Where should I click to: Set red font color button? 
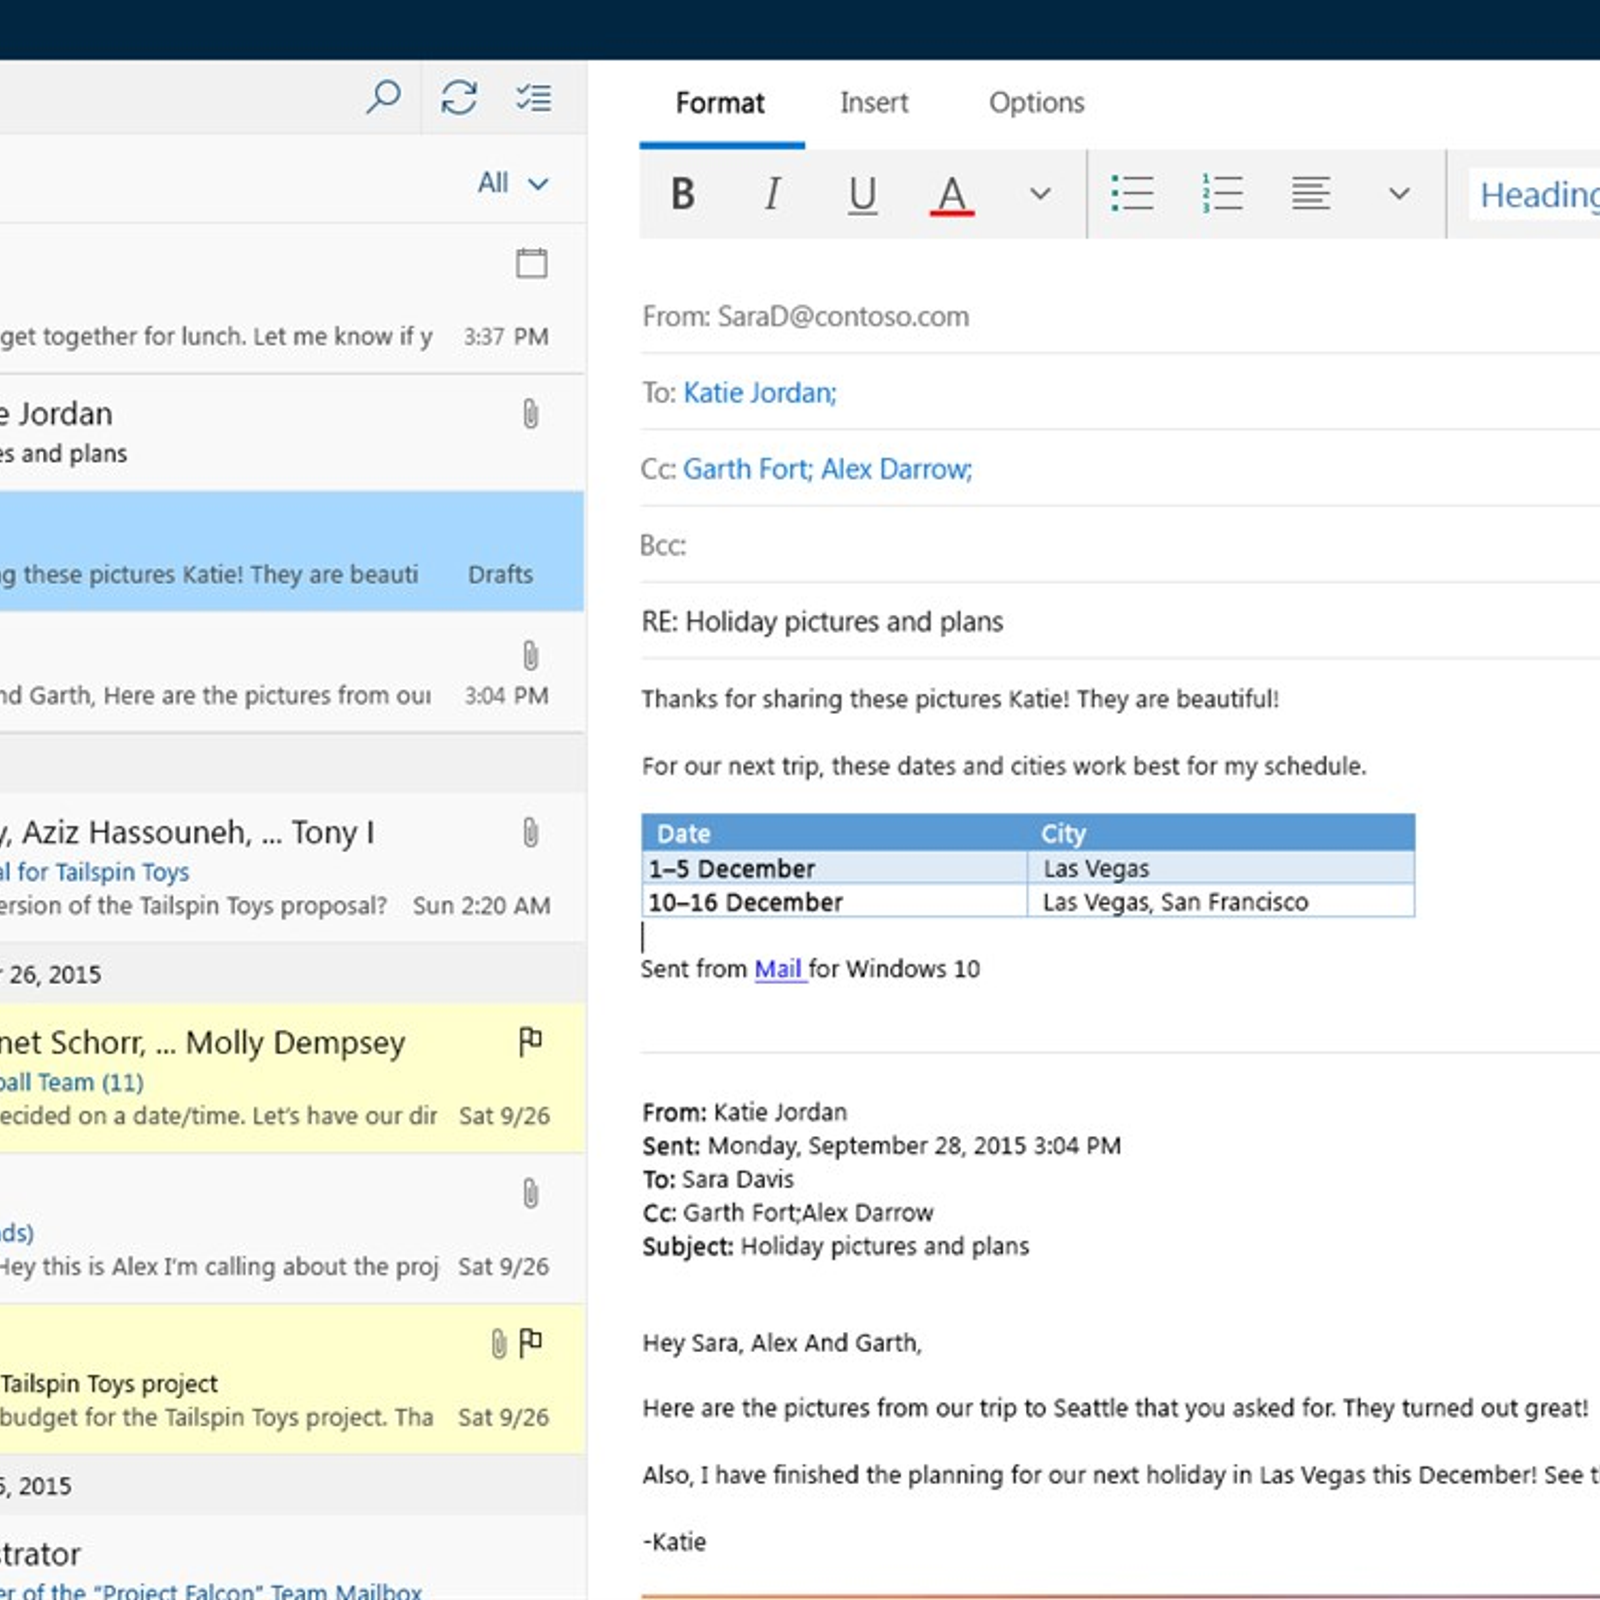click(952, 195)
